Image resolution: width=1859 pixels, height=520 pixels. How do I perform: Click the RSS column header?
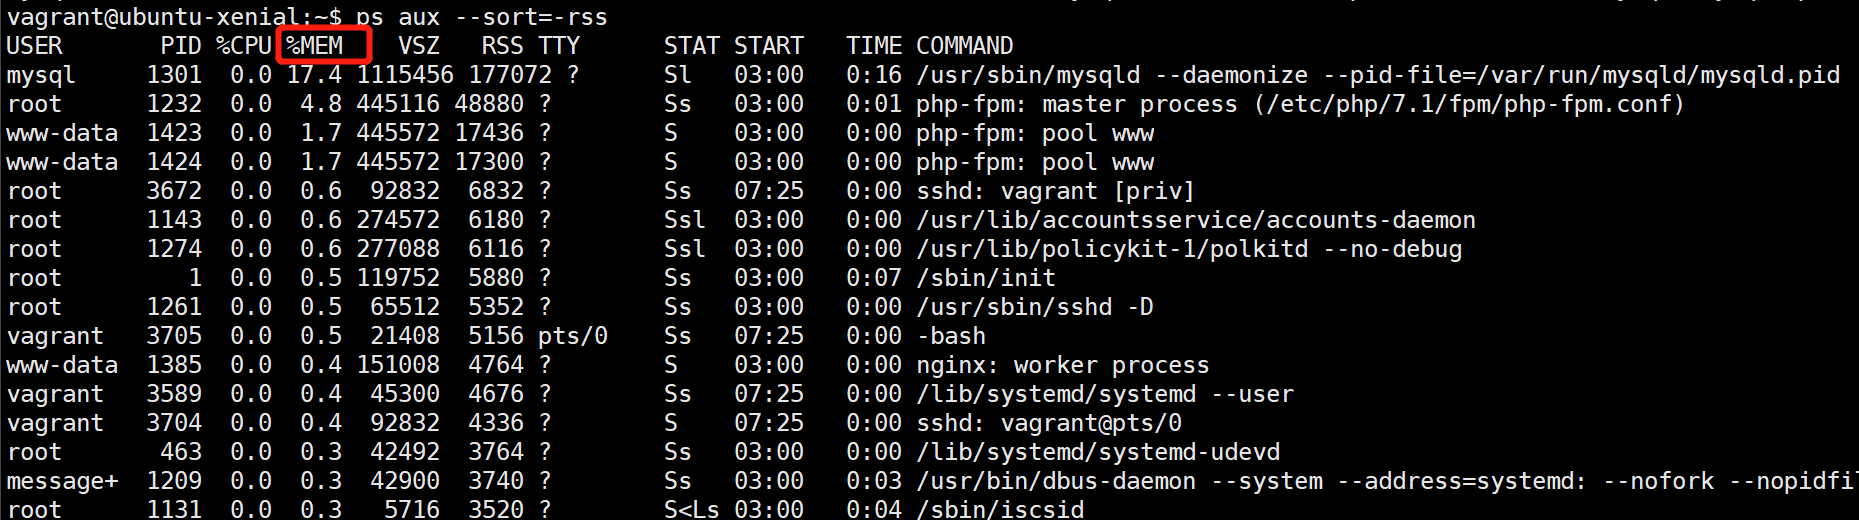tap(502, 46)
